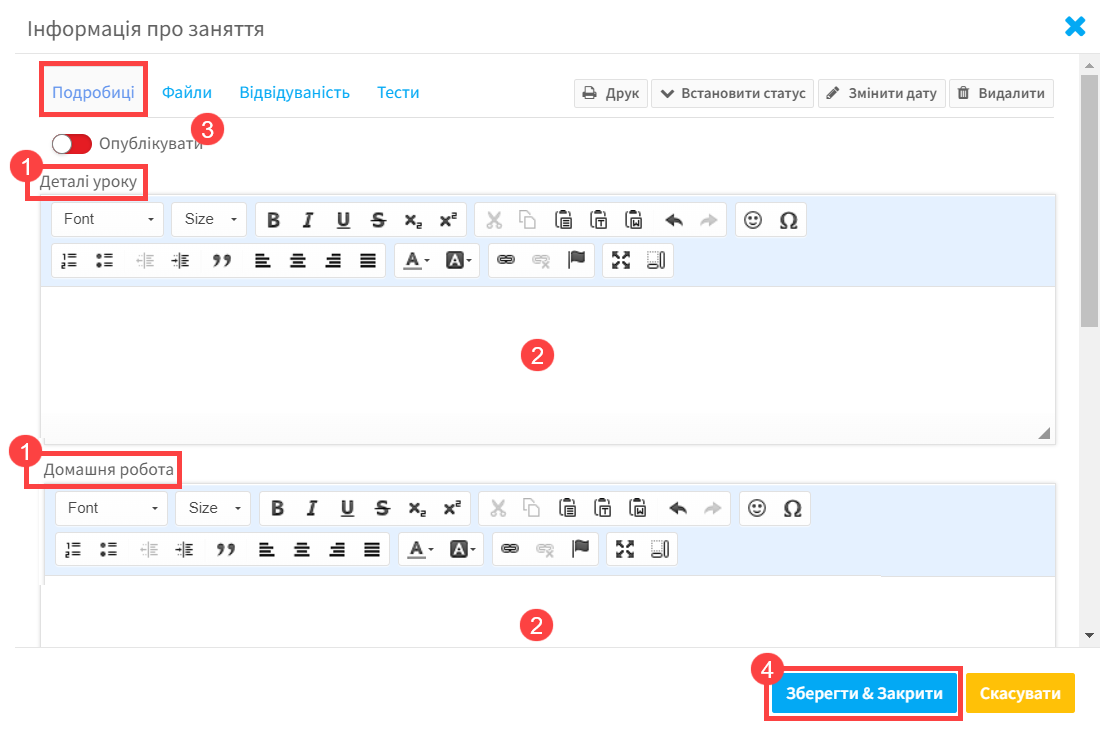Open the Відвідуваність tab
1117x733 pixels.
pyautogui.click(x=294, y=93)
